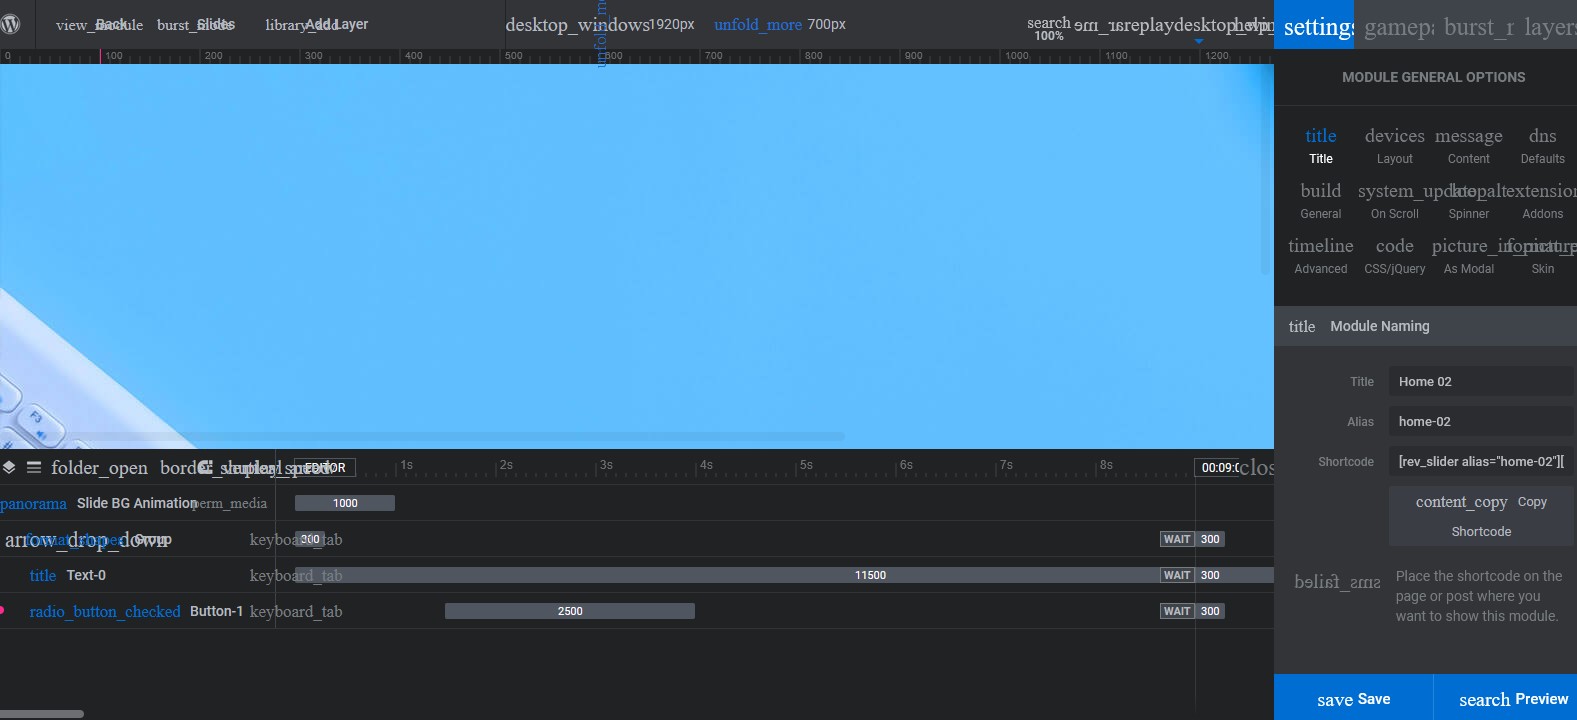Click the perm_media icon in BG Animation row
The width and height of the screenshot is (1577, 720).
pyautogui.click(x=229, y=503)
